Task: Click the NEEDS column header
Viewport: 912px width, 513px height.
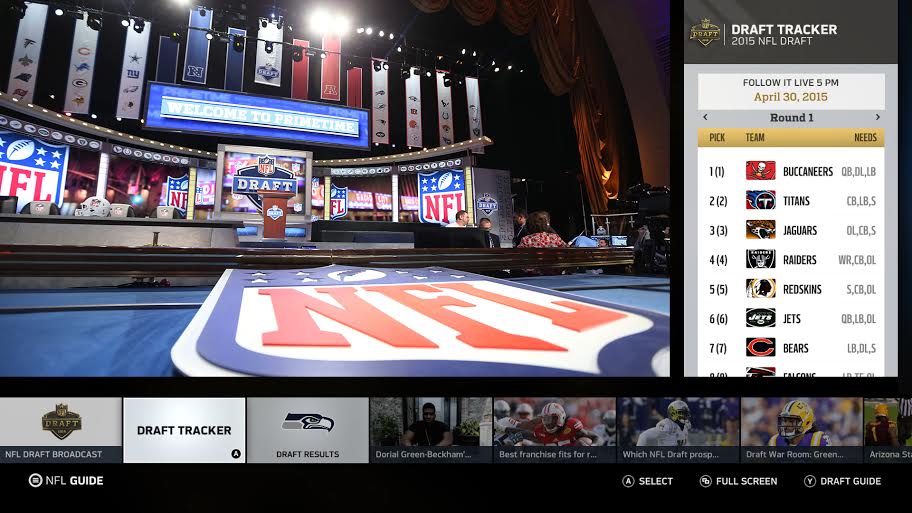Action: point(865,137)
